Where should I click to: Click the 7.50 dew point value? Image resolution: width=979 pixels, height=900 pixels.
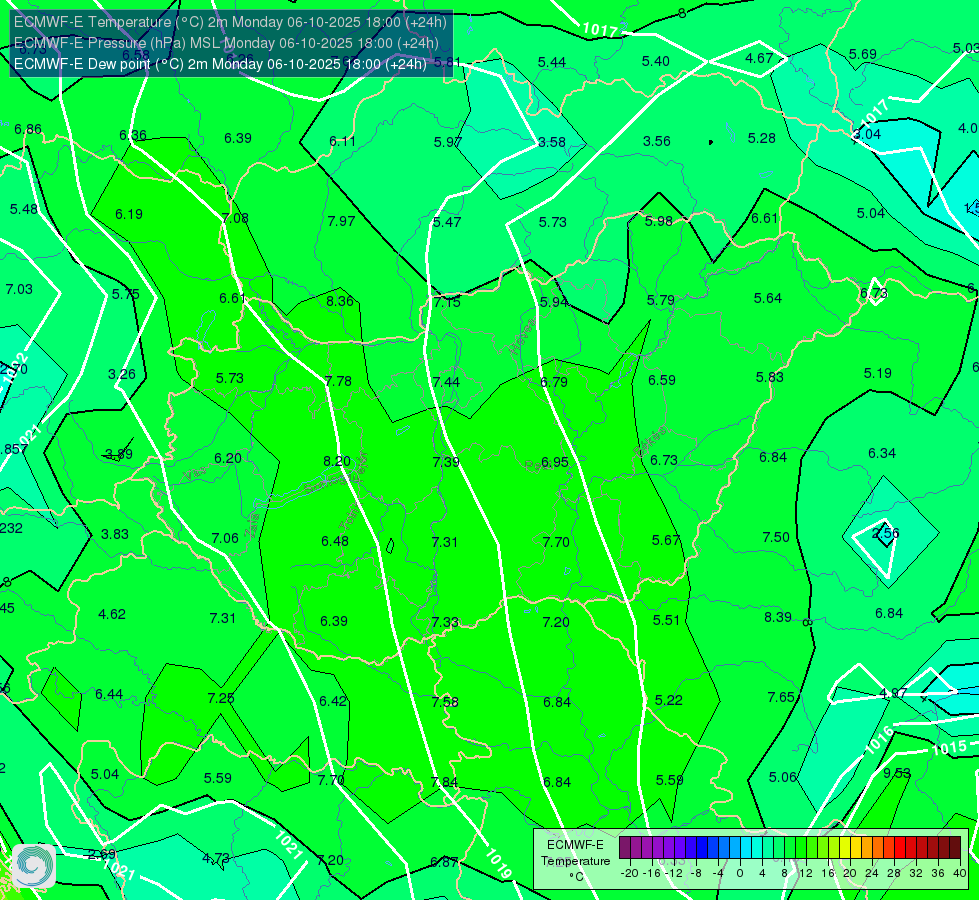[775, 537]
